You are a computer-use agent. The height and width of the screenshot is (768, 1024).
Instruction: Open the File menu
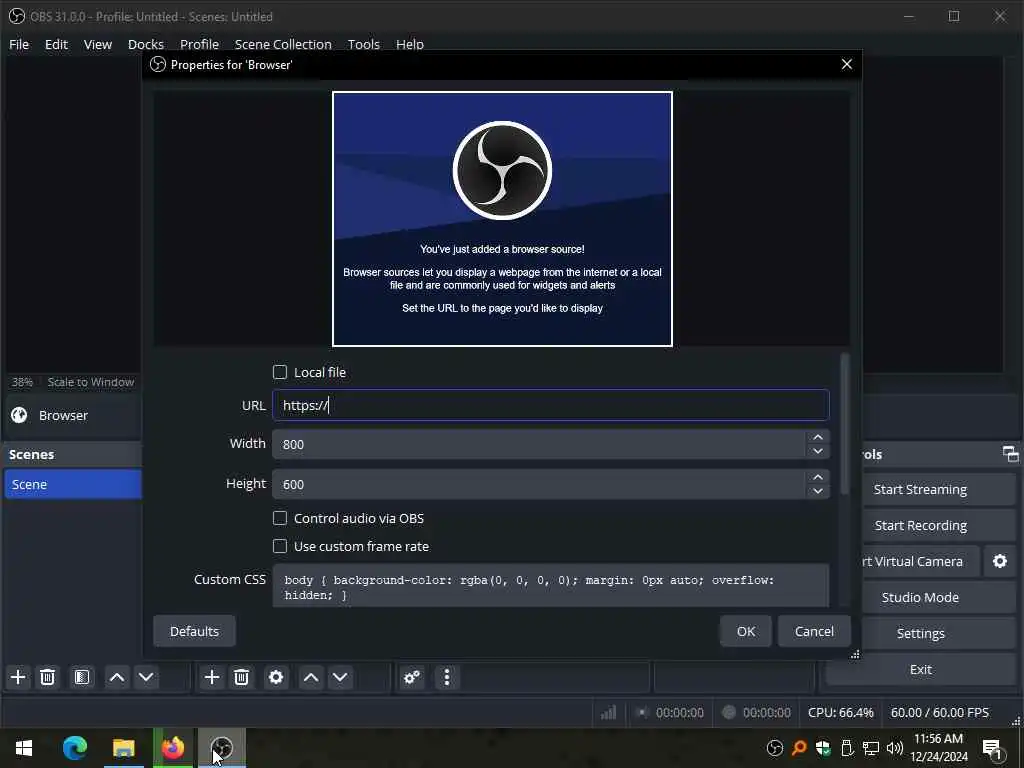(x=19, y=44)
